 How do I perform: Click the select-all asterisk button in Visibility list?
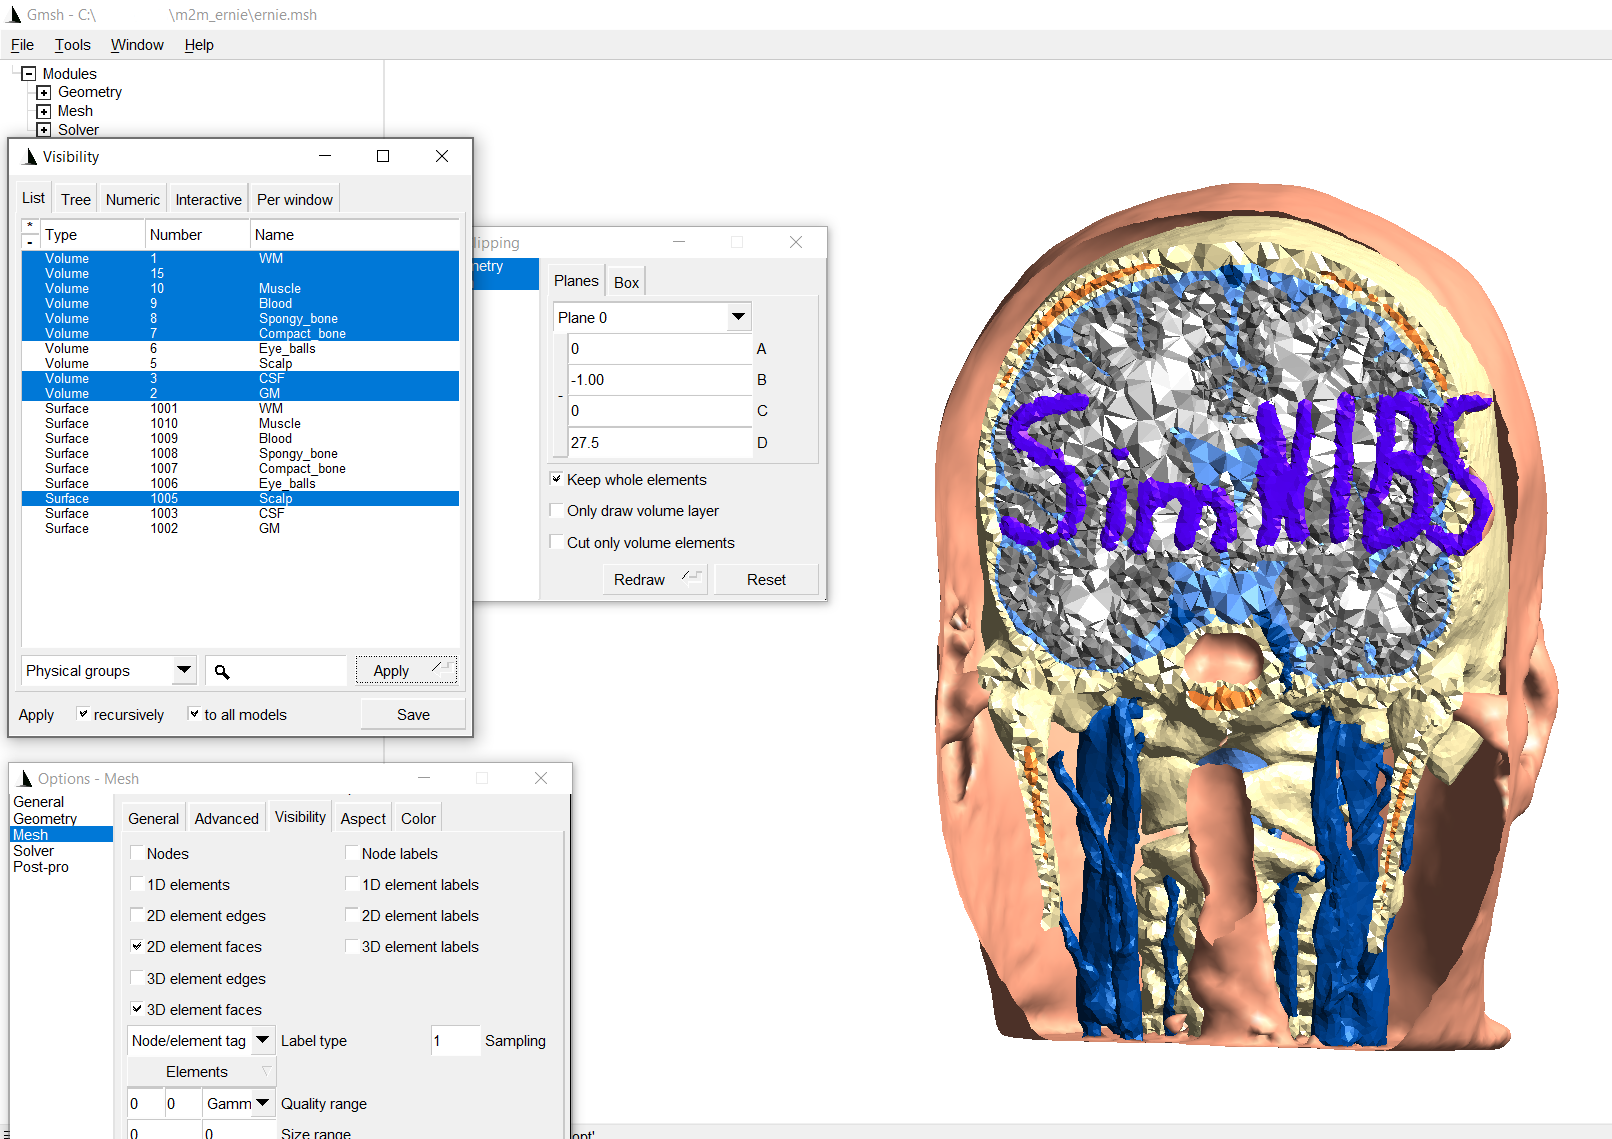coord(30,226)
